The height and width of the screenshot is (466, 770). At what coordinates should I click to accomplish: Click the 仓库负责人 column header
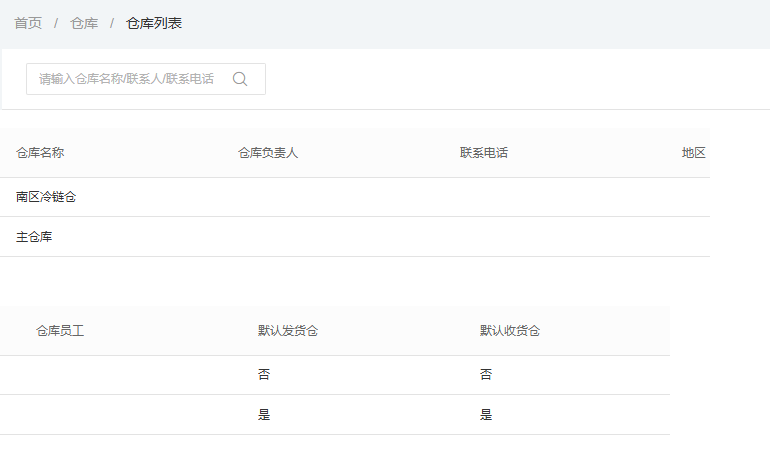pos(268,153)
